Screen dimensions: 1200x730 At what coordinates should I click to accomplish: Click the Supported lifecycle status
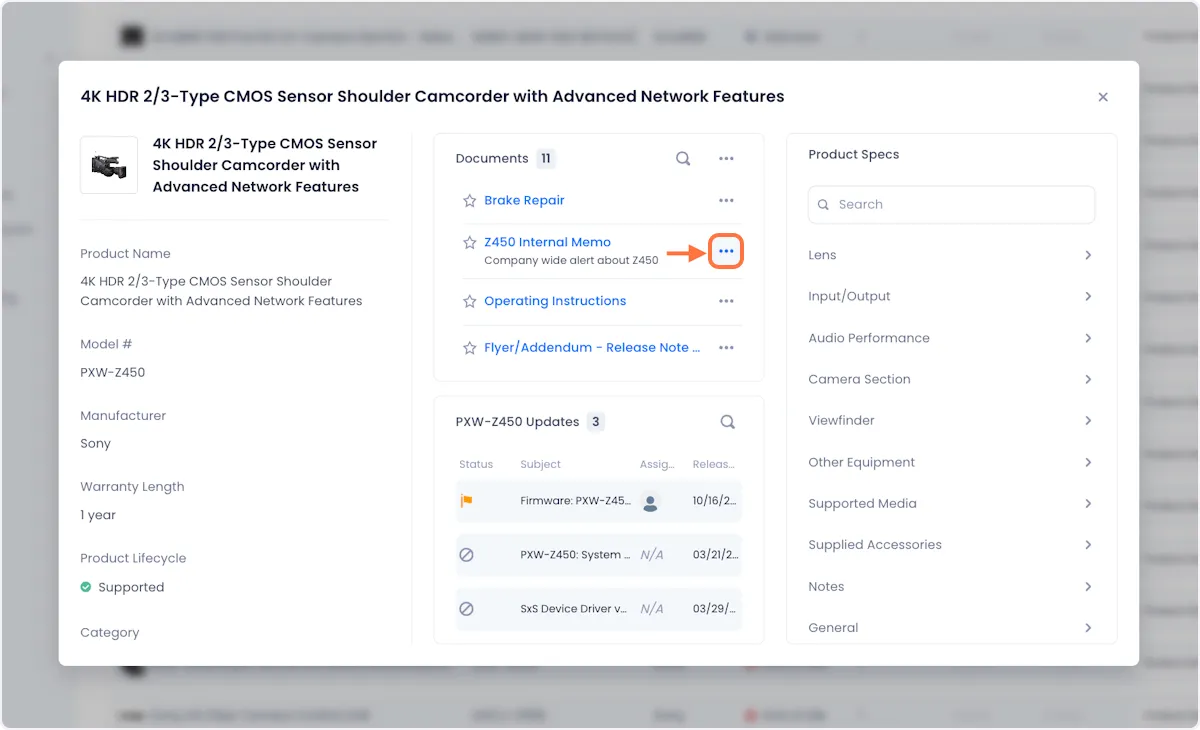pyautogui.click(x=122, y=587)
